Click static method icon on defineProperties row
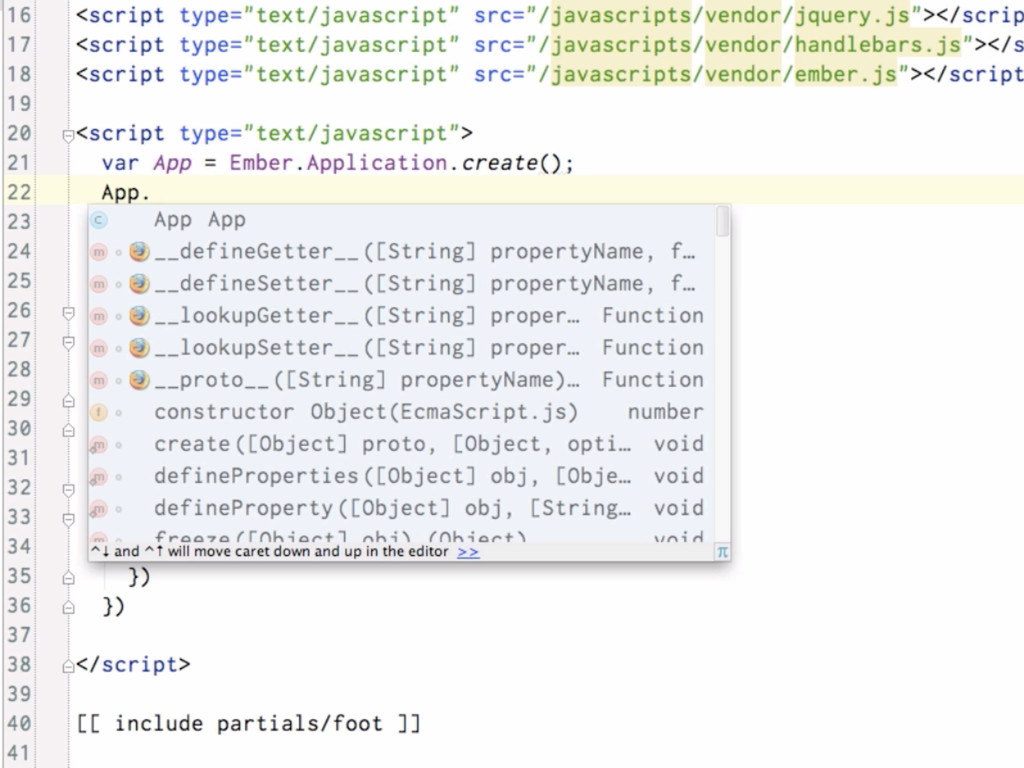The image size is (1024, 768). 99,477
